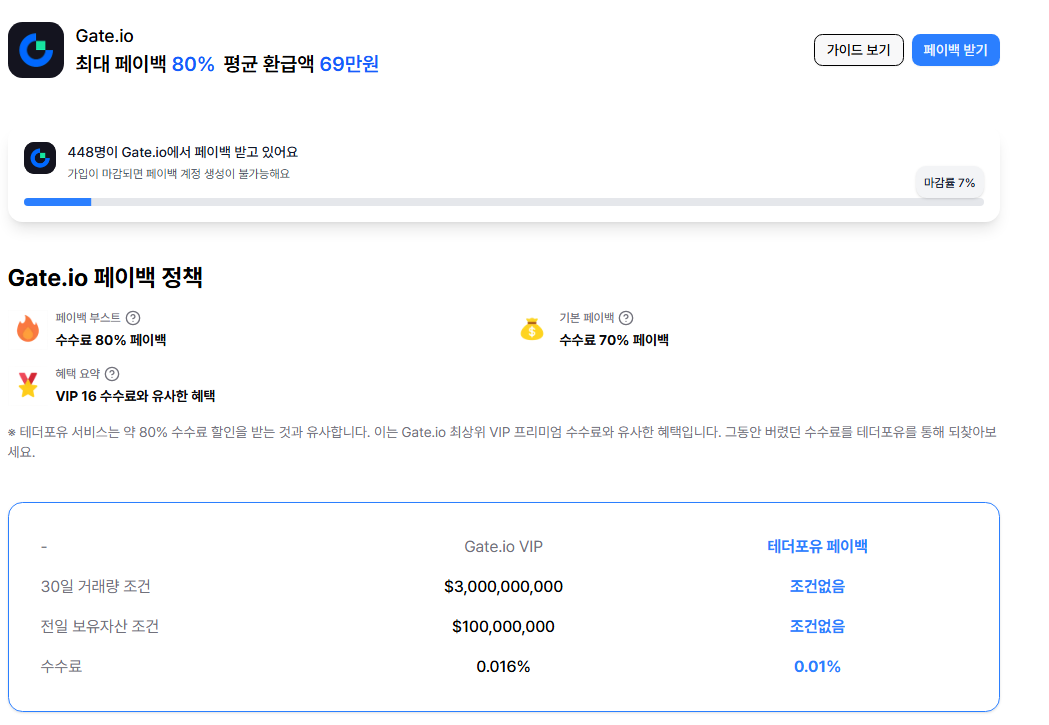Open the help tooltip next to 기본 페이백
The height and width of the screenshot is (725, 1049).
tap(626, 318)
